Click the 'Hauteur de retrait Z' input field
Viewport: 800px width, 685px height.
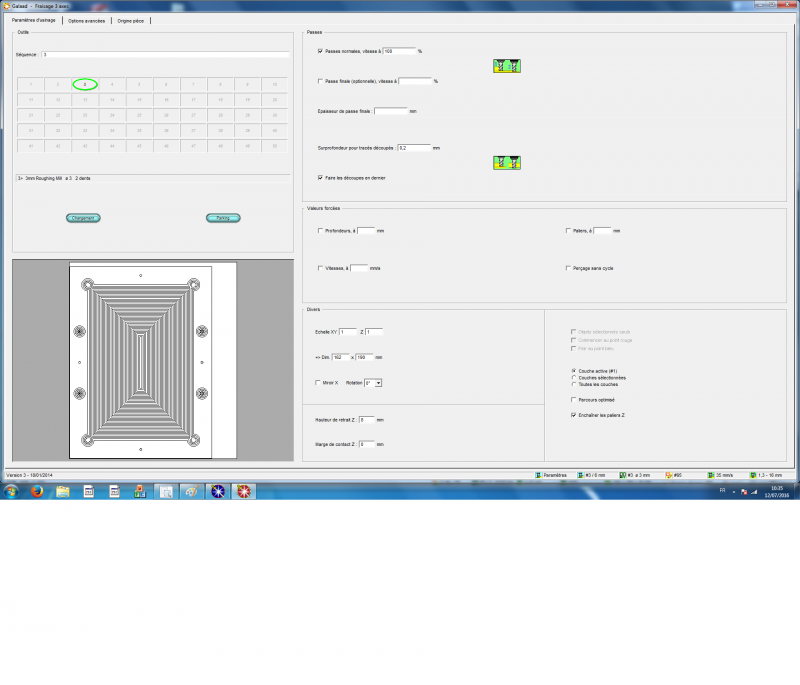[x=365, y=420]
